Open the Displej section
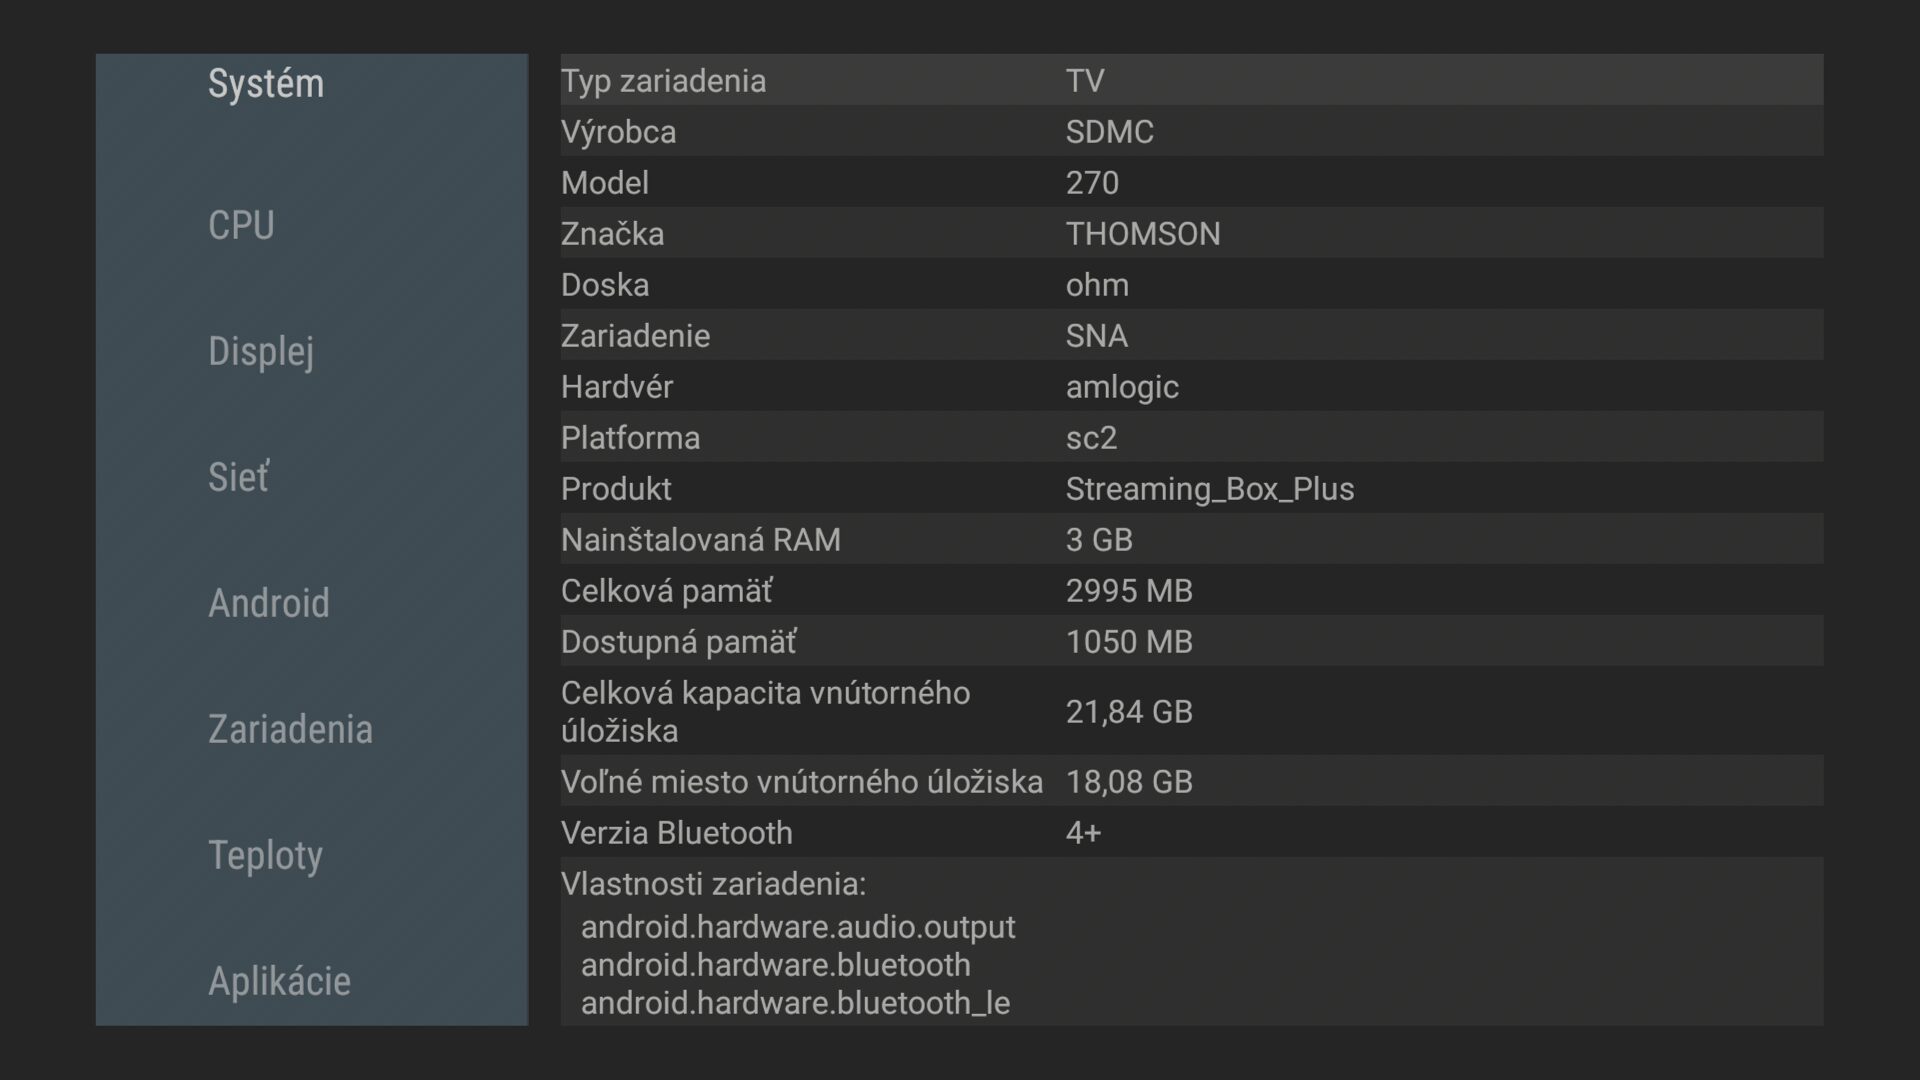 pyautogui.click(x=261, y=352)
